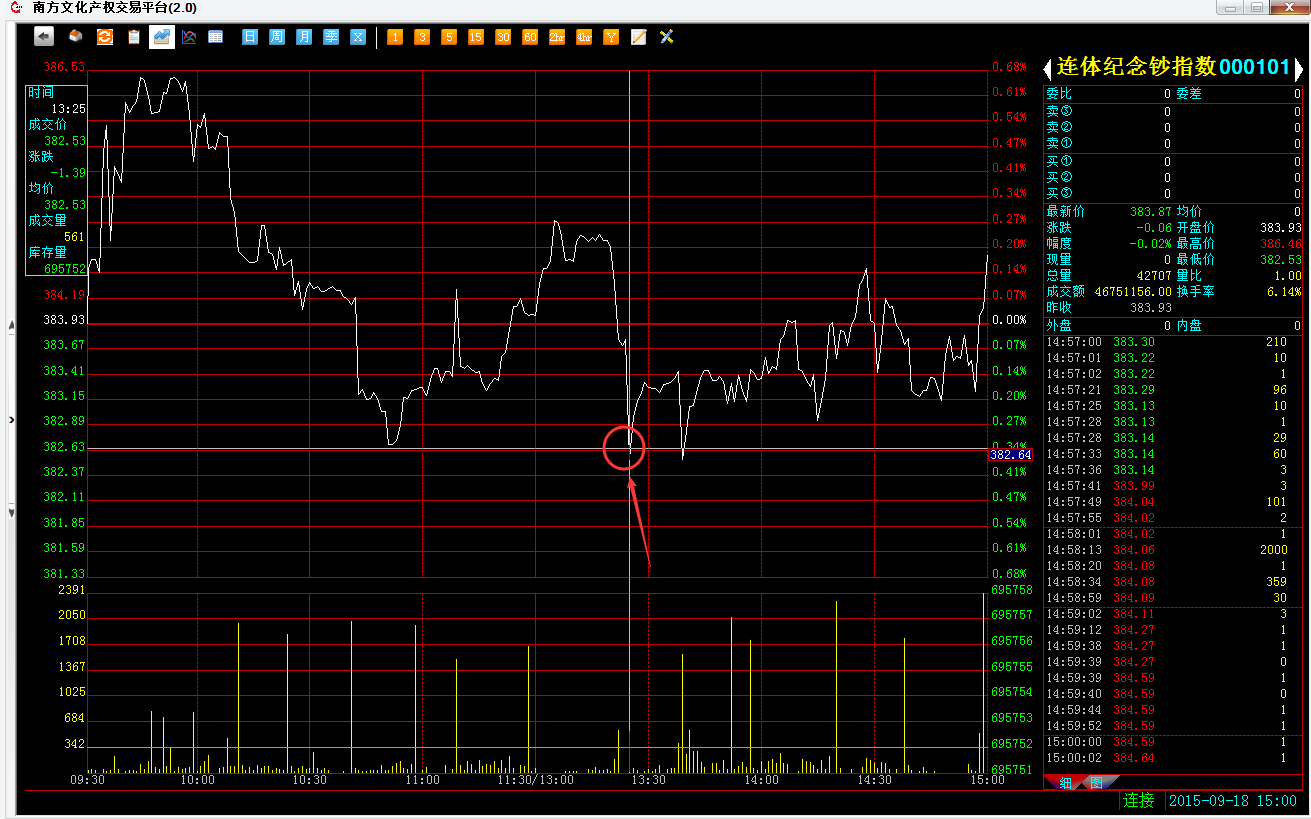Select the 15-minute period button
The width and height of the screenshot is (1311, 819).
coord(476,37)
